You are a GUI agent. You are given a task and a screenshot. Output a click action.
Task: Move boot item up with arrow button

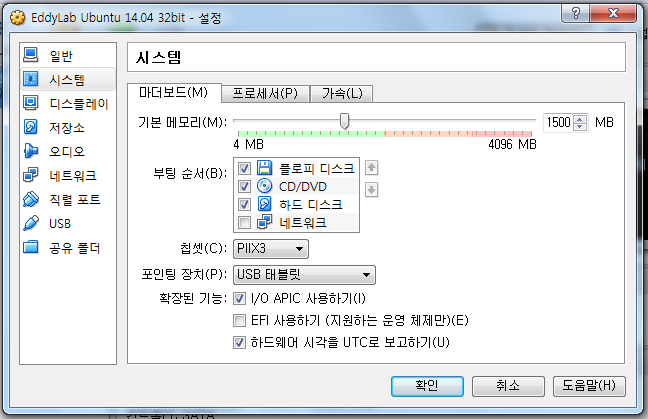(x=372, y=168)
